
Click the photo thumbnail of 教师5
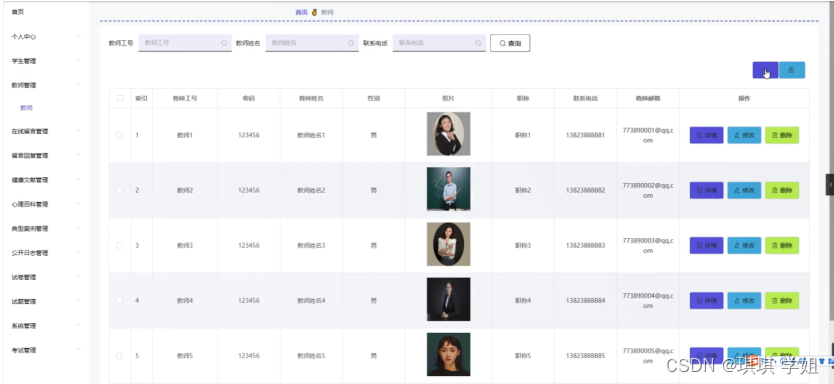(x=448, y=354)
